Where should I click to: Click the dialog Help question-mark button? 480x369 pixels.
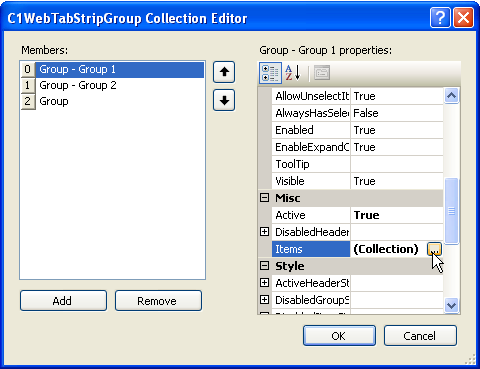coord(440,17)
